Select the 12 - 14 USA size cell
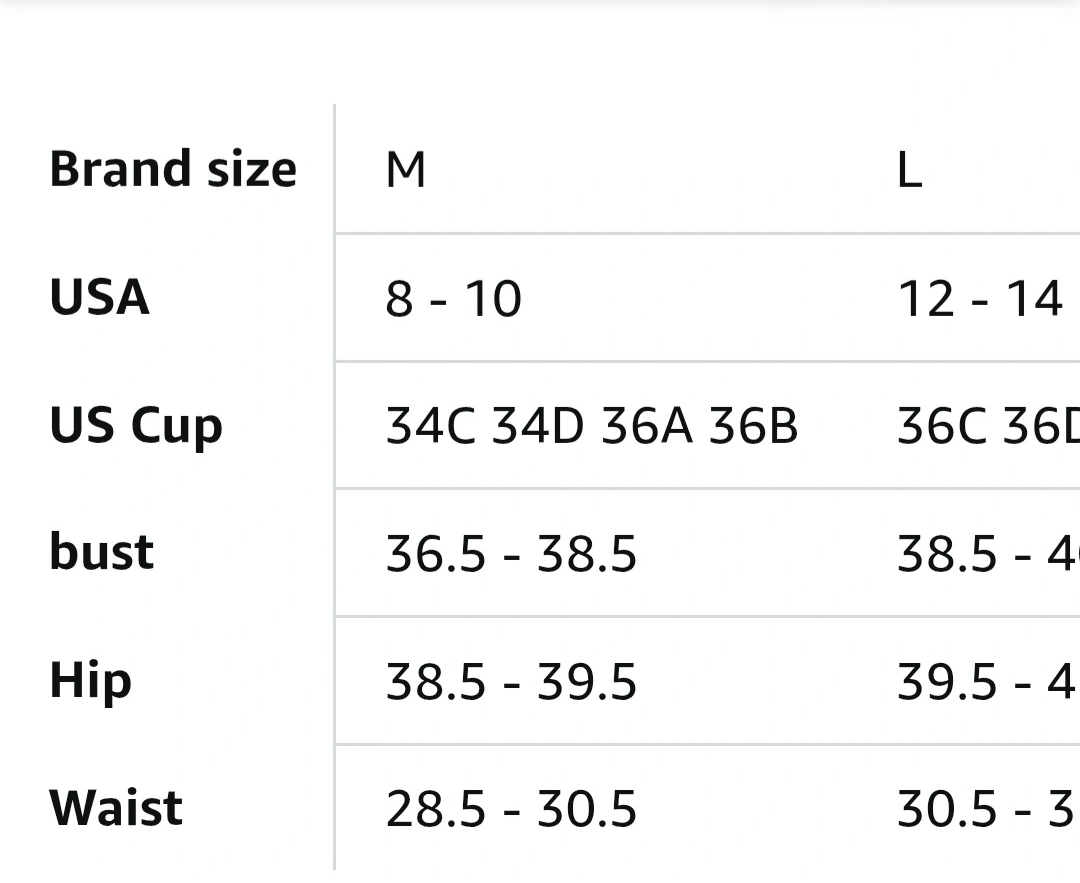Image resolution: width=1080 pixels, height=883 pixels. (979, 299)
